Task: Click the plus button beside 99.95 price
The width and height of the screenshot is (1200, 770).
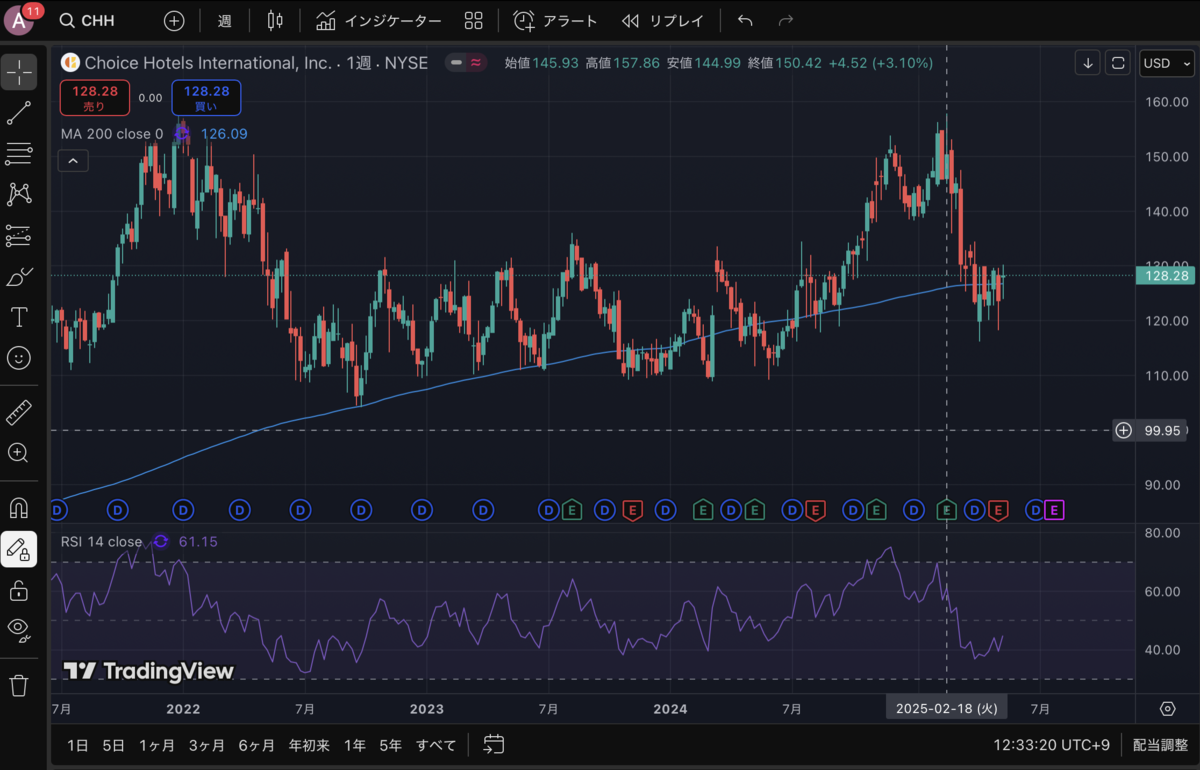Action: (1124, 431)
